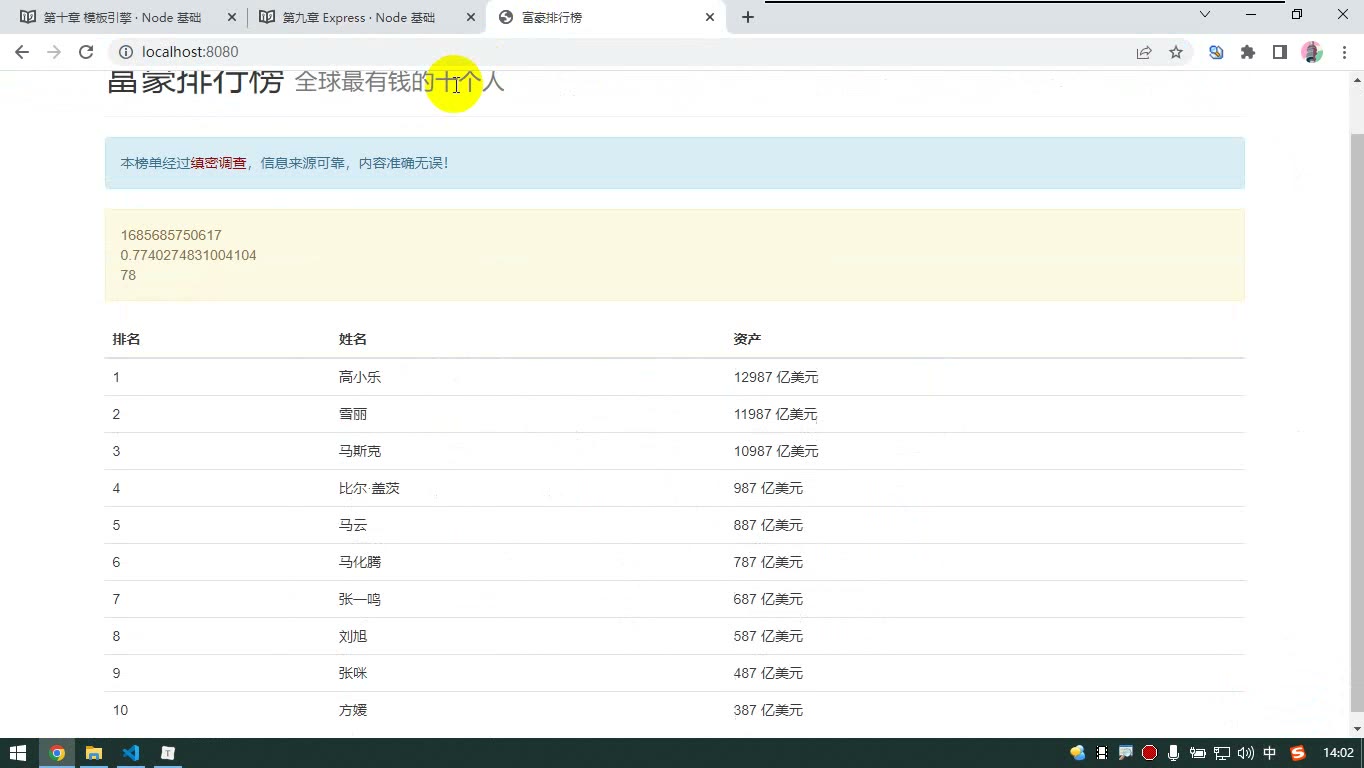Reload the localhost page
The height and width of the screenshot is (768, 1364).
(x=86, y=52)
